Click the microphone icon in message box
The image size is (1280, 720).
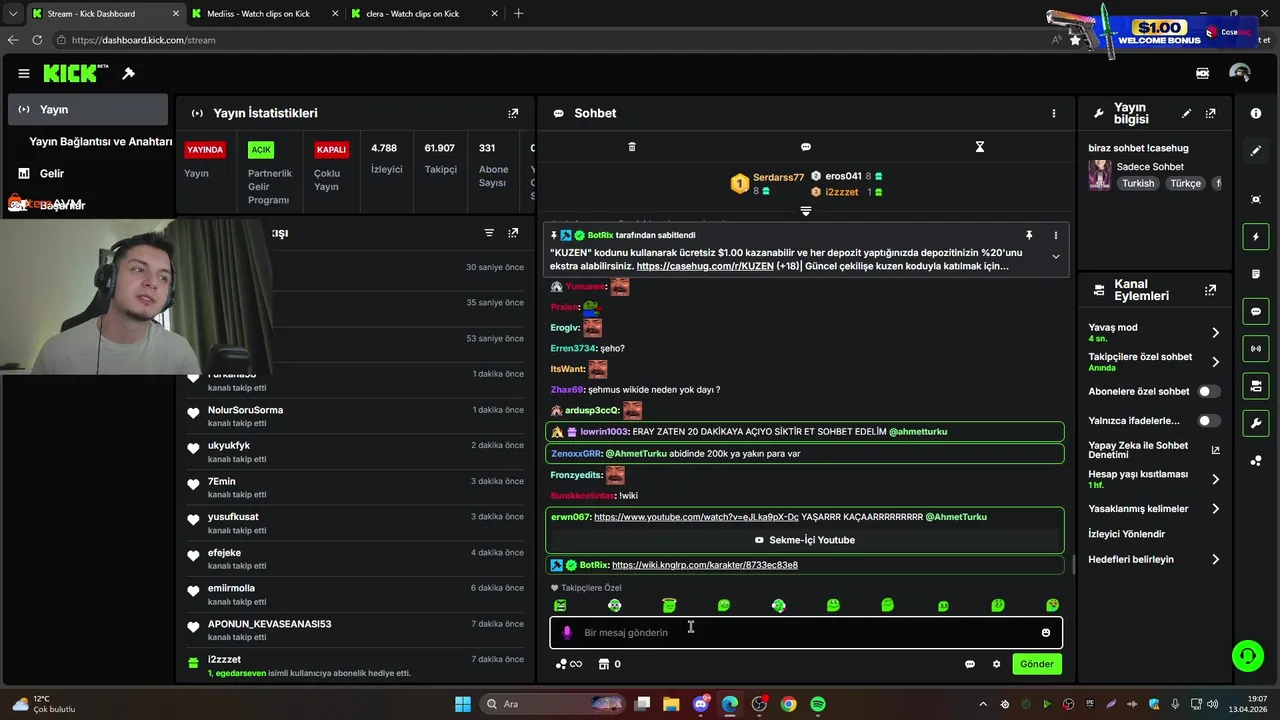(x=567, y=632)
